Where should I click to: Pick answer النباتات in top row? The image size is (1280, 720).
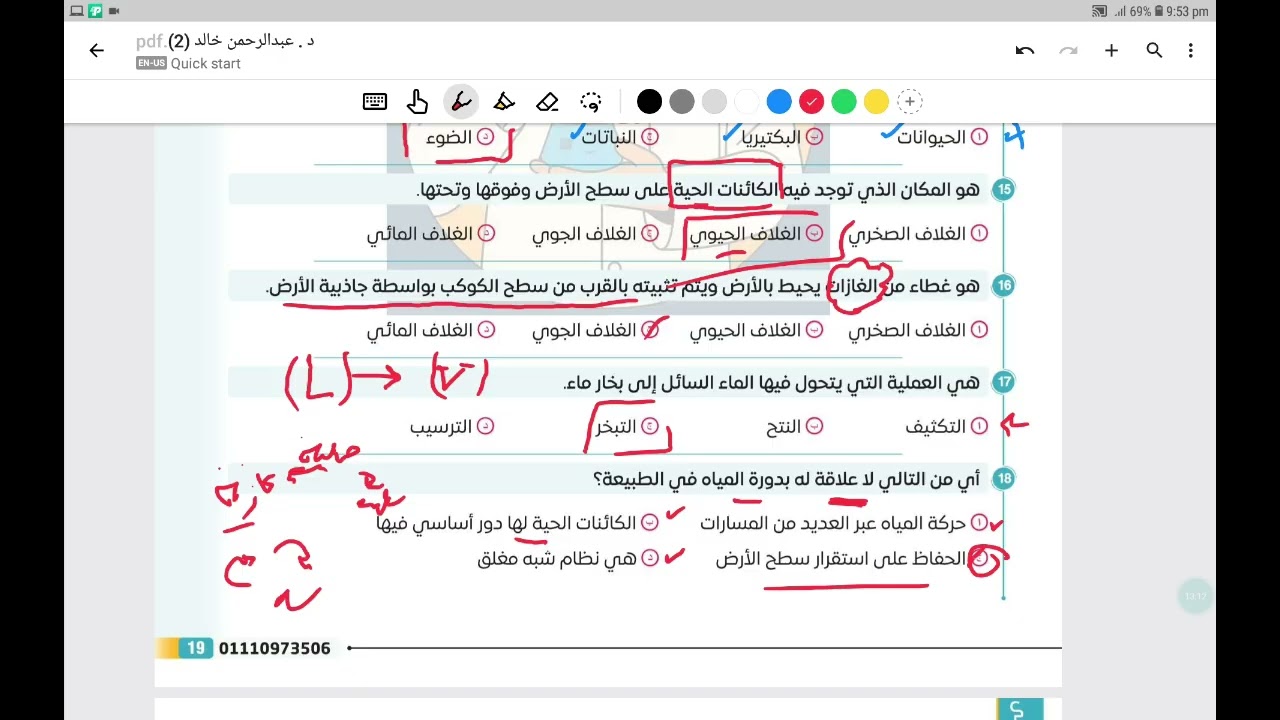point(621,137)
